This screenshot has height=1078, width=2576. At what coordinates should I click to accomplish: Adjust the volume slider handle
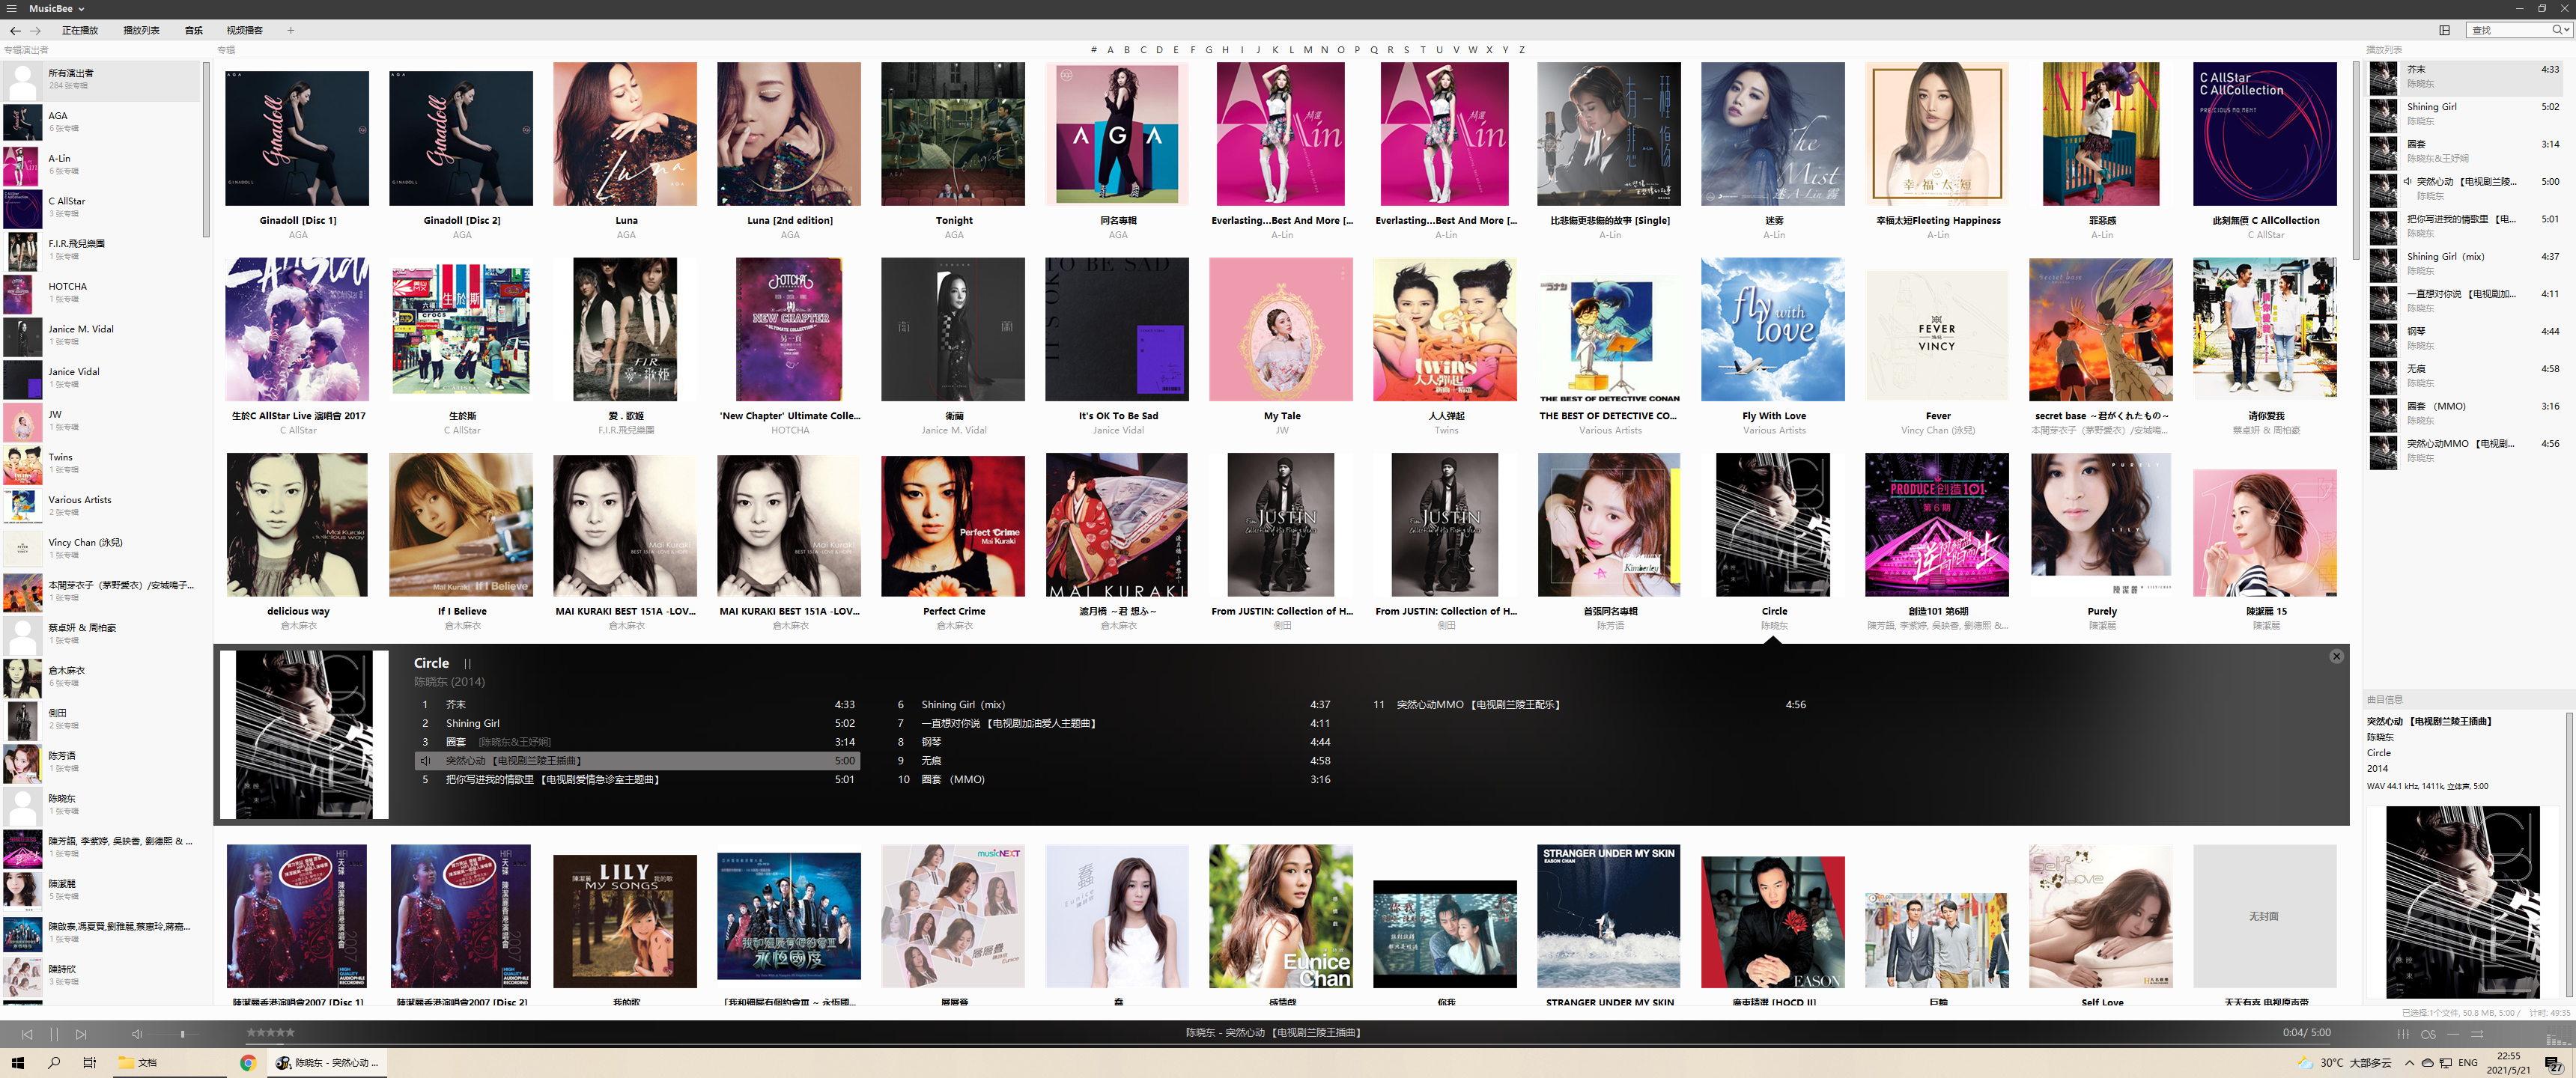pyautogui.click(x=182, y=1034)
